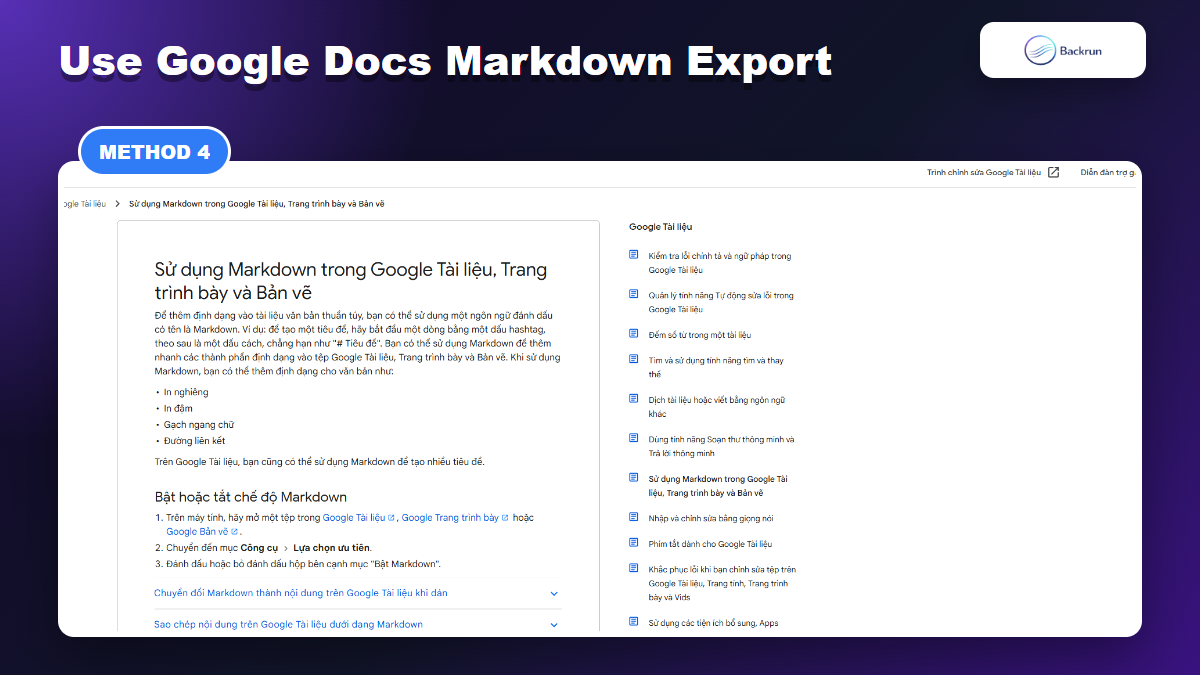Click the breadcrumb text 'Sử dụng Markdown trong Google Tài liệu, Trang trình bày và Bản vẽ'
The image size is (1200, 675).
(257, 203)
